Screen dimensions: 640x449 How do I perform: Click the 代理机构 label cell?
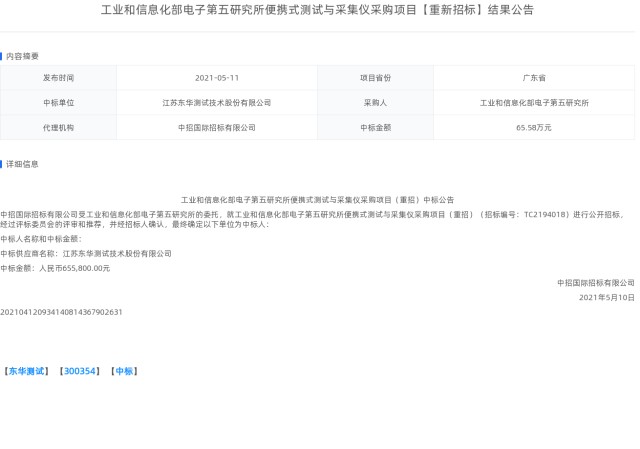[x=58, y=127]
